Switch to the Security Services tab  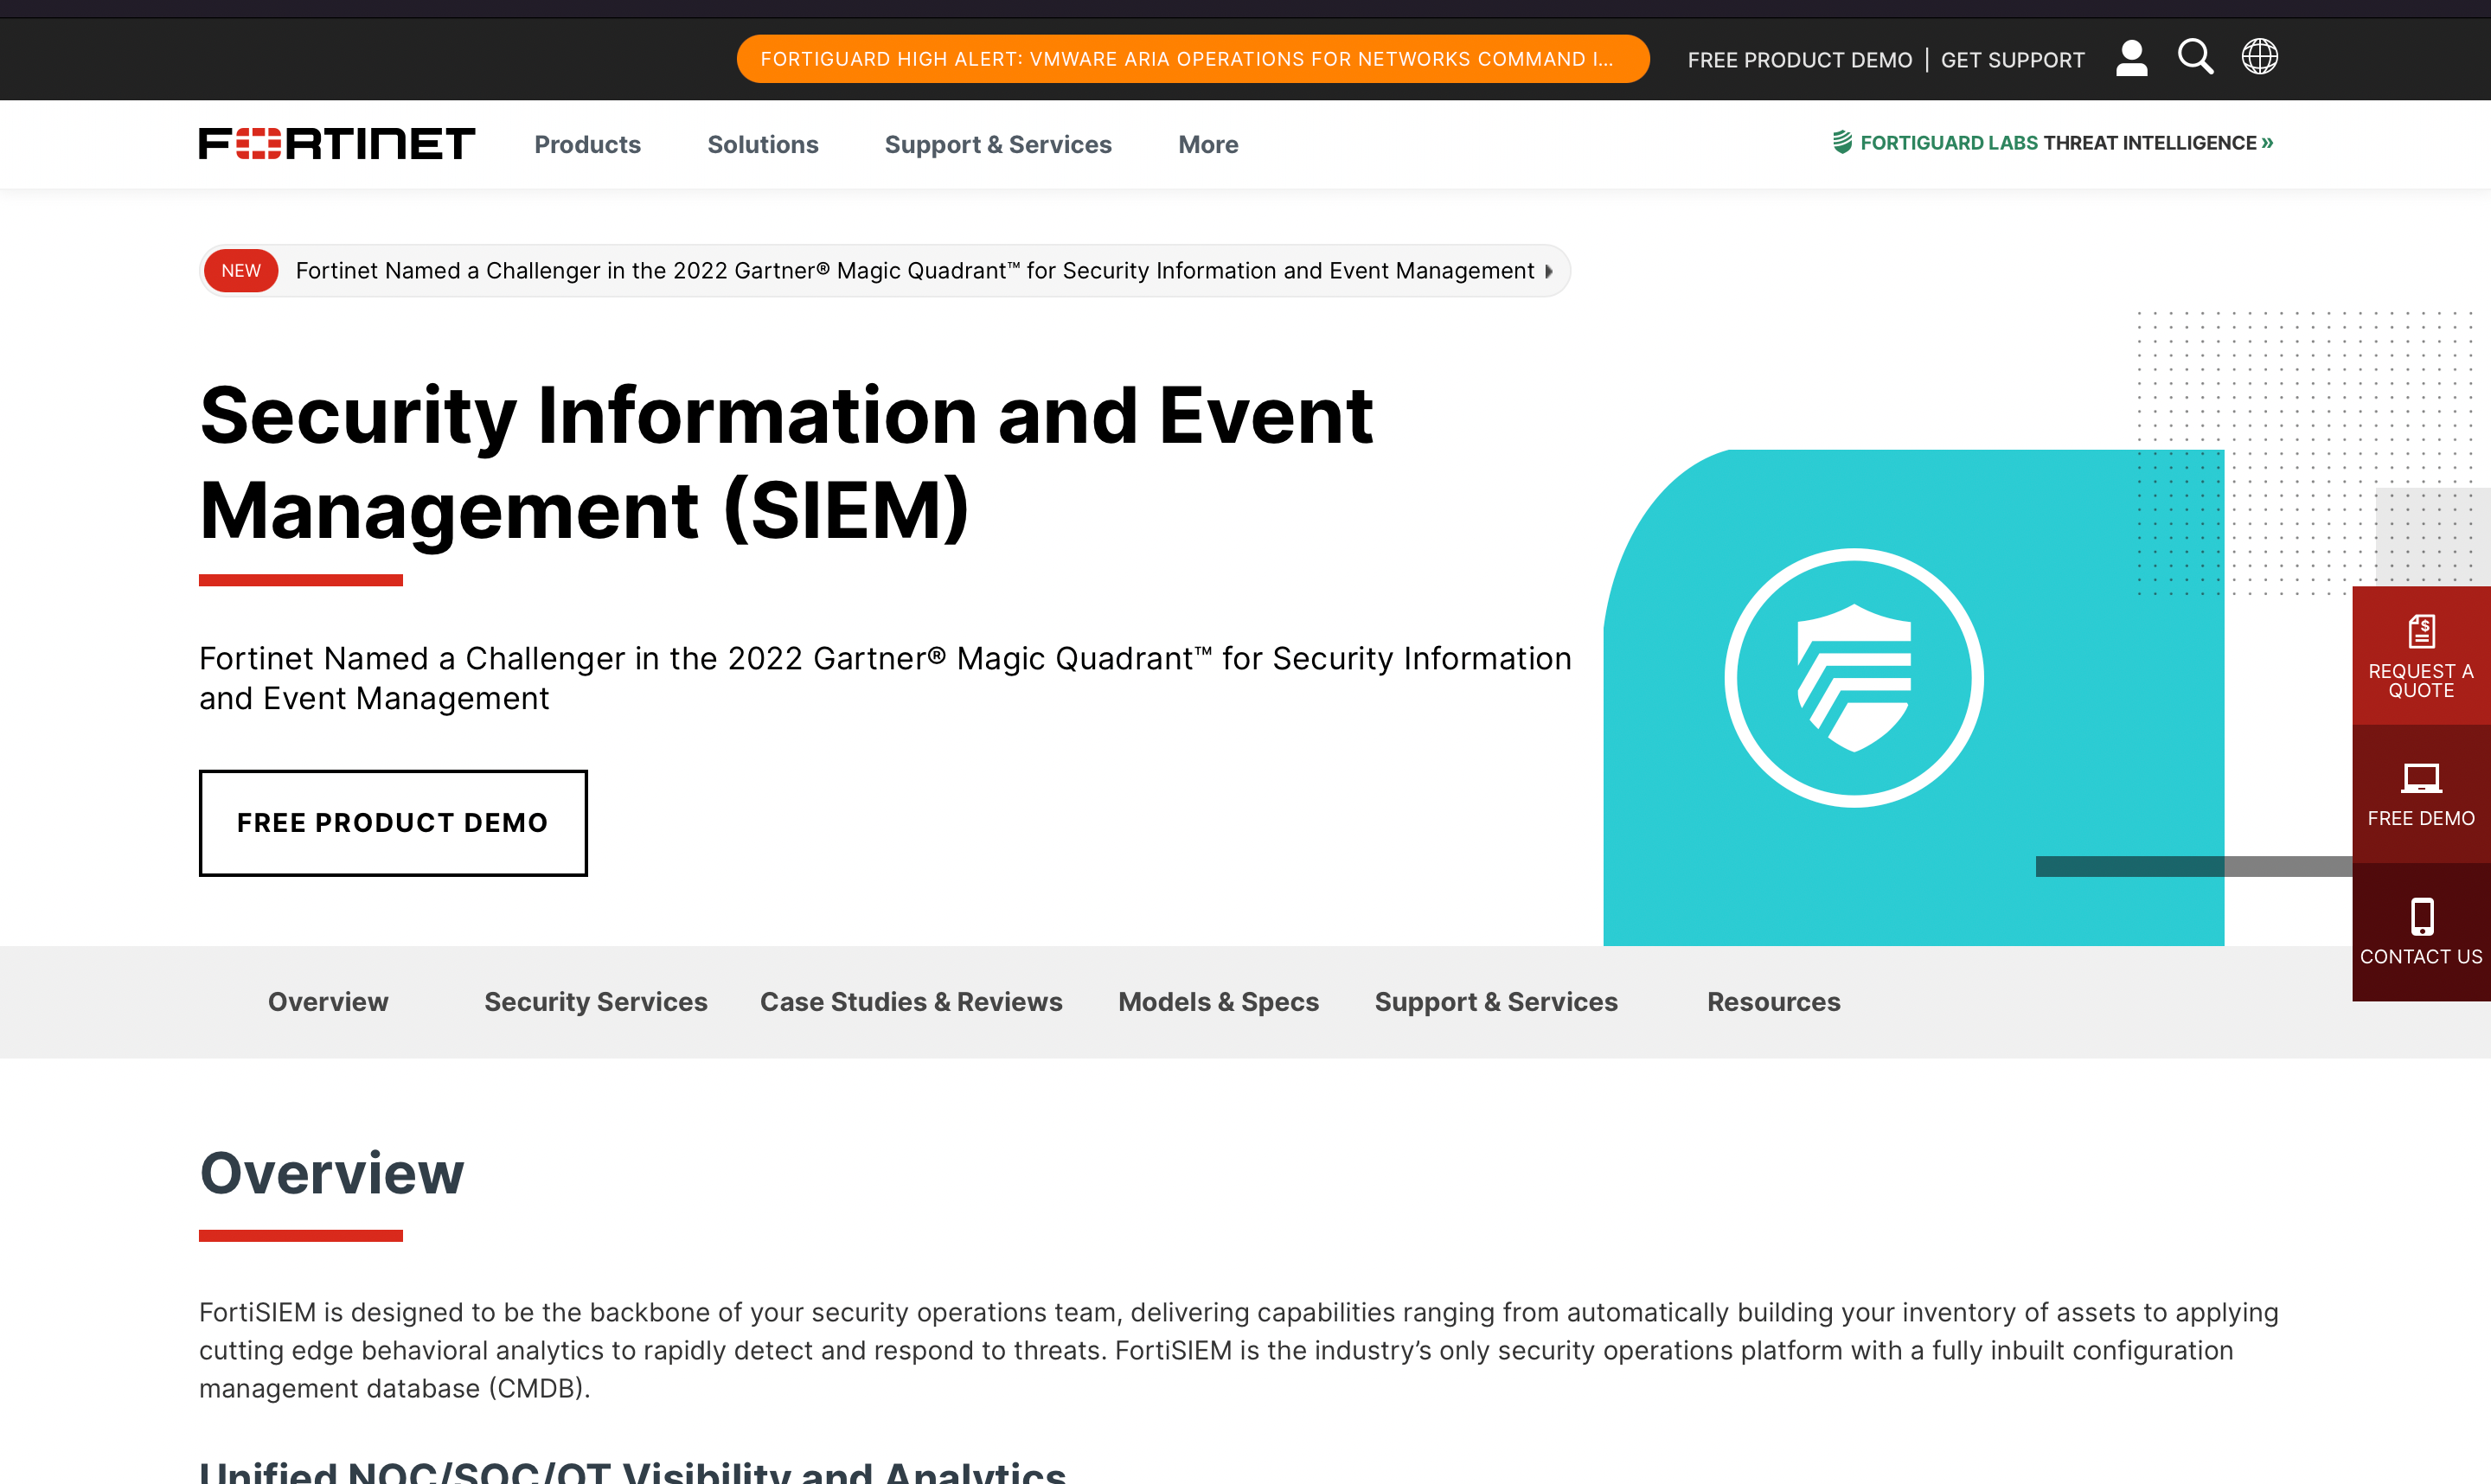tap(595, 1002)
